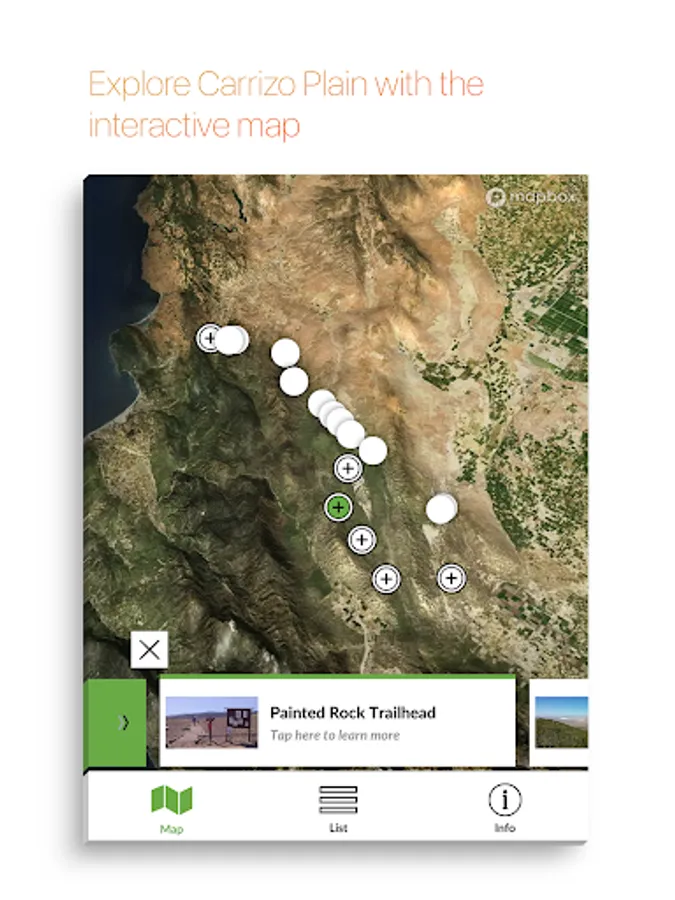Screen dimensions: 675x900
Task: Tap the Painted Rock Trailhead card
Action: tap(338, 721)
